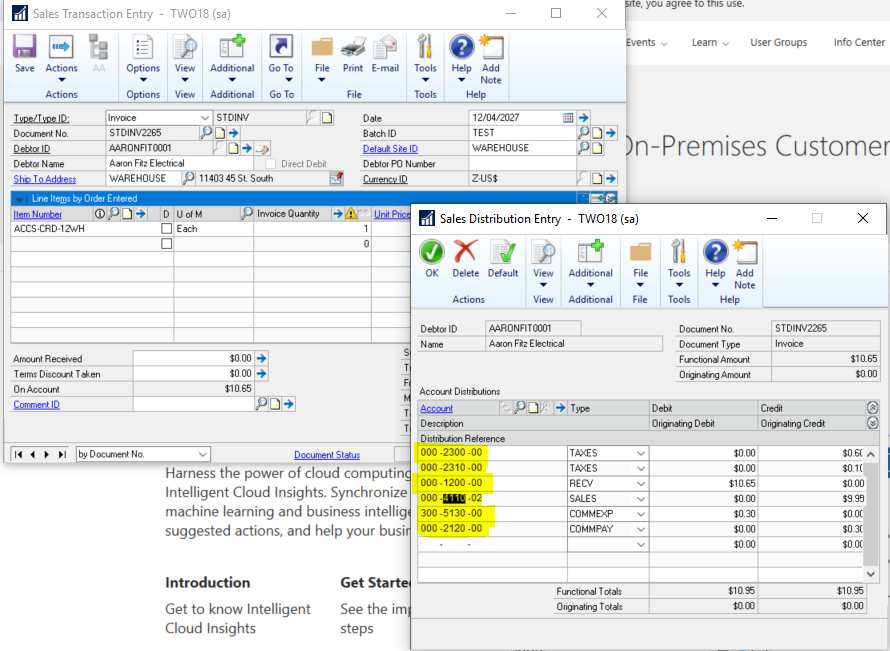The image size is (890, 651).
Task: Click the green OK icon in Sales Distribution Entry
Action: point(432,257)
